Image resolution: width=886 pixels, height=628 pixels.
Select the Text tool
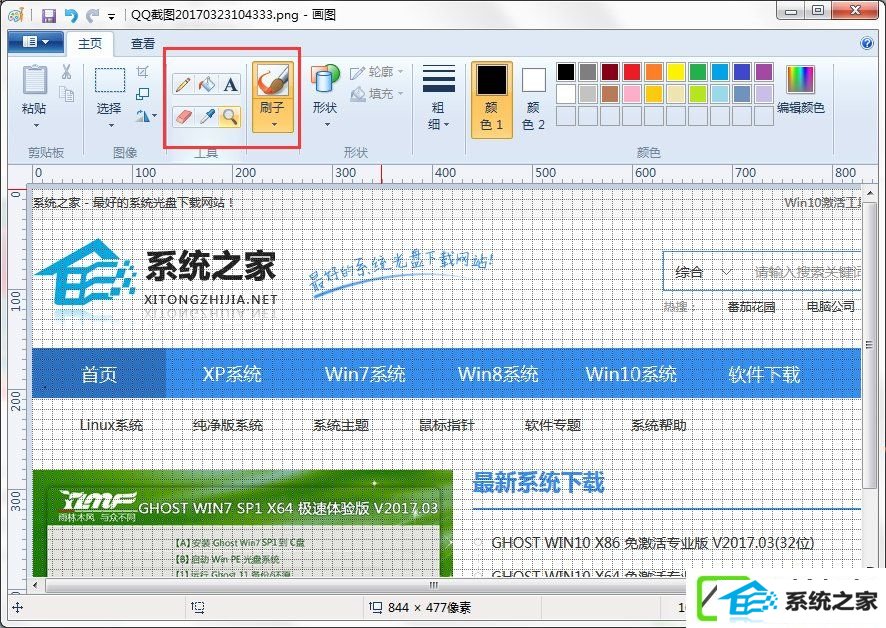(x=231, y=85)
